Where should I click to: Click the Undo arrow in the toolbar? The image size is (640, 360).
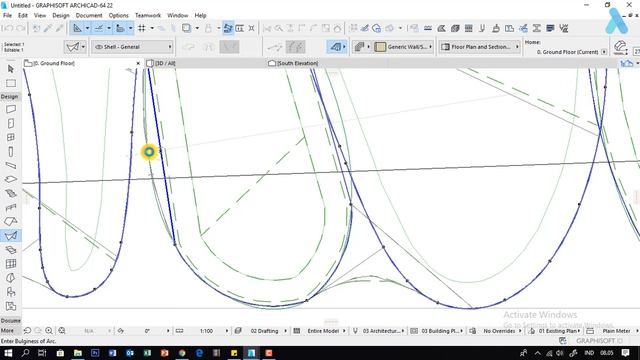tap(8, 28)
